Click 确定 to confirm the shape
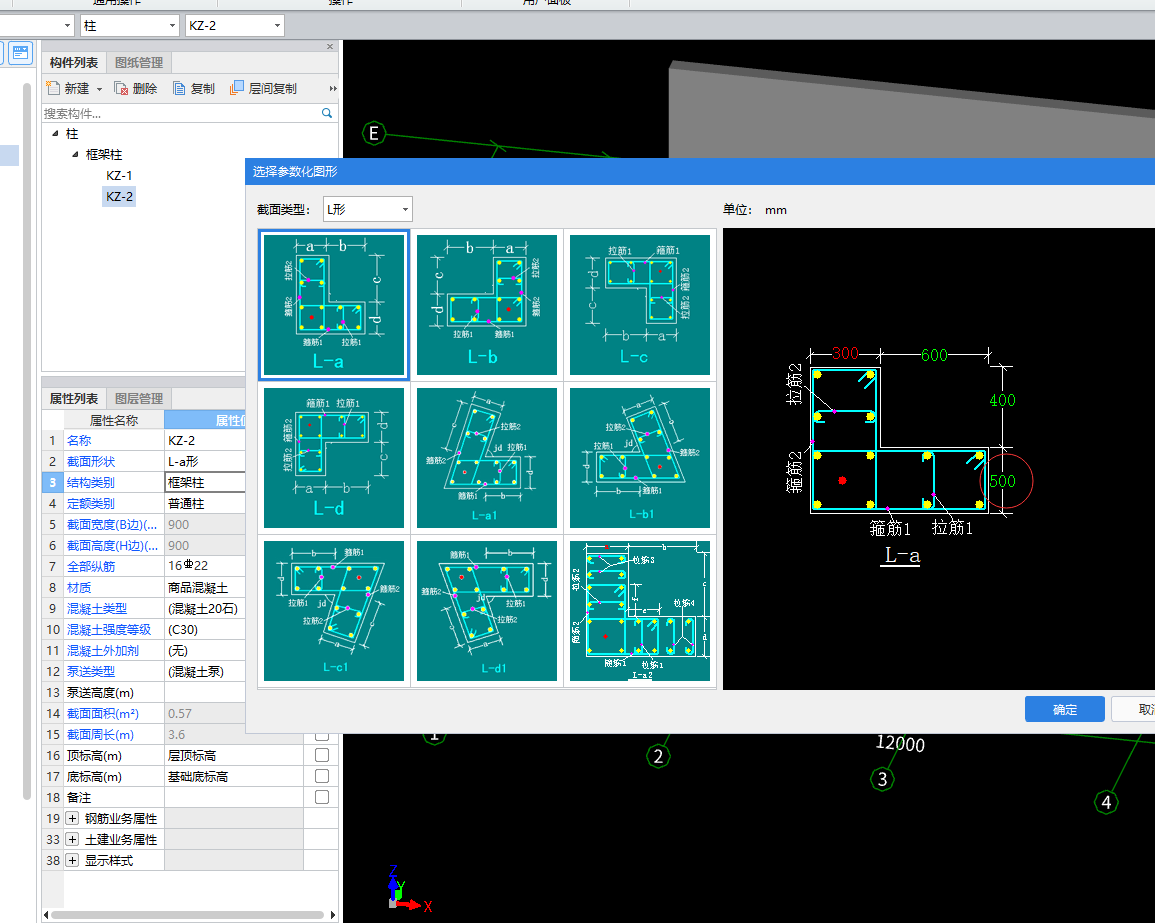Viewport: 1155px width, 923px height. tap(1064, 709)
